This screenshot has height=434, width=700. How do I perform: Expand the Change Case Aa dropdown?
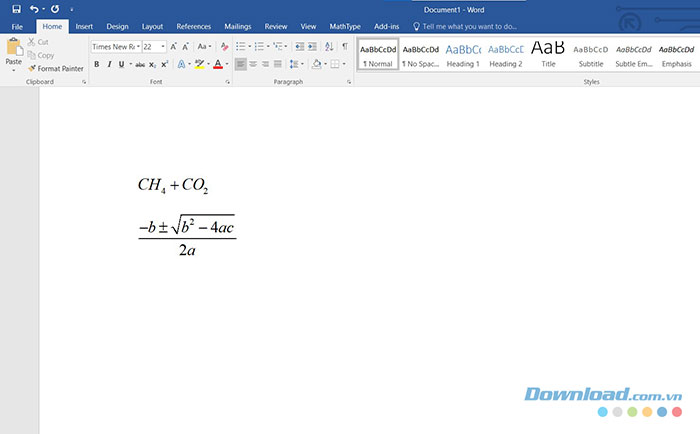204,46
